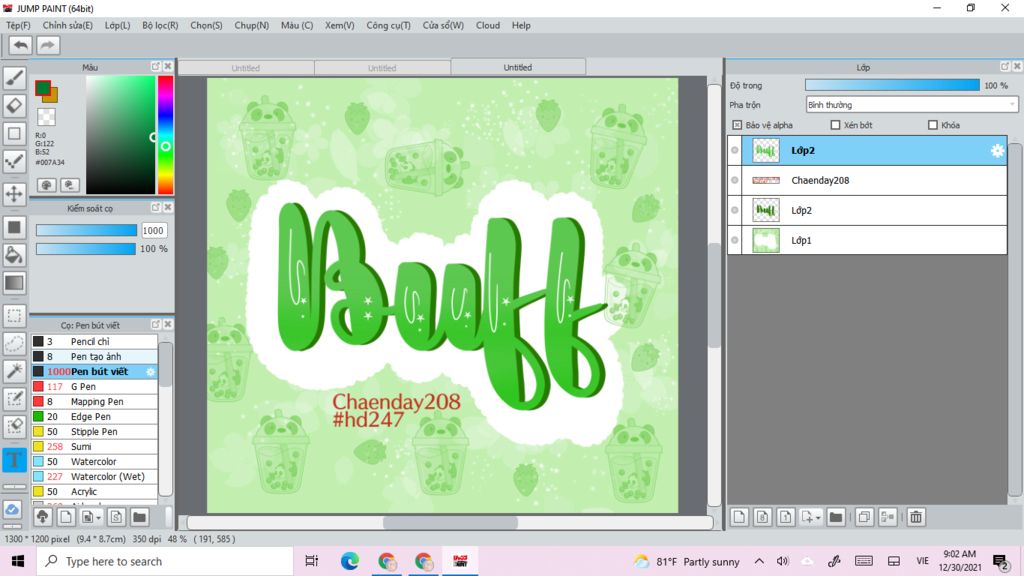Activate the Lasso select tool
Image resolution: width=1024 pixels, height=576 pixels.
[x=14, y=344]
